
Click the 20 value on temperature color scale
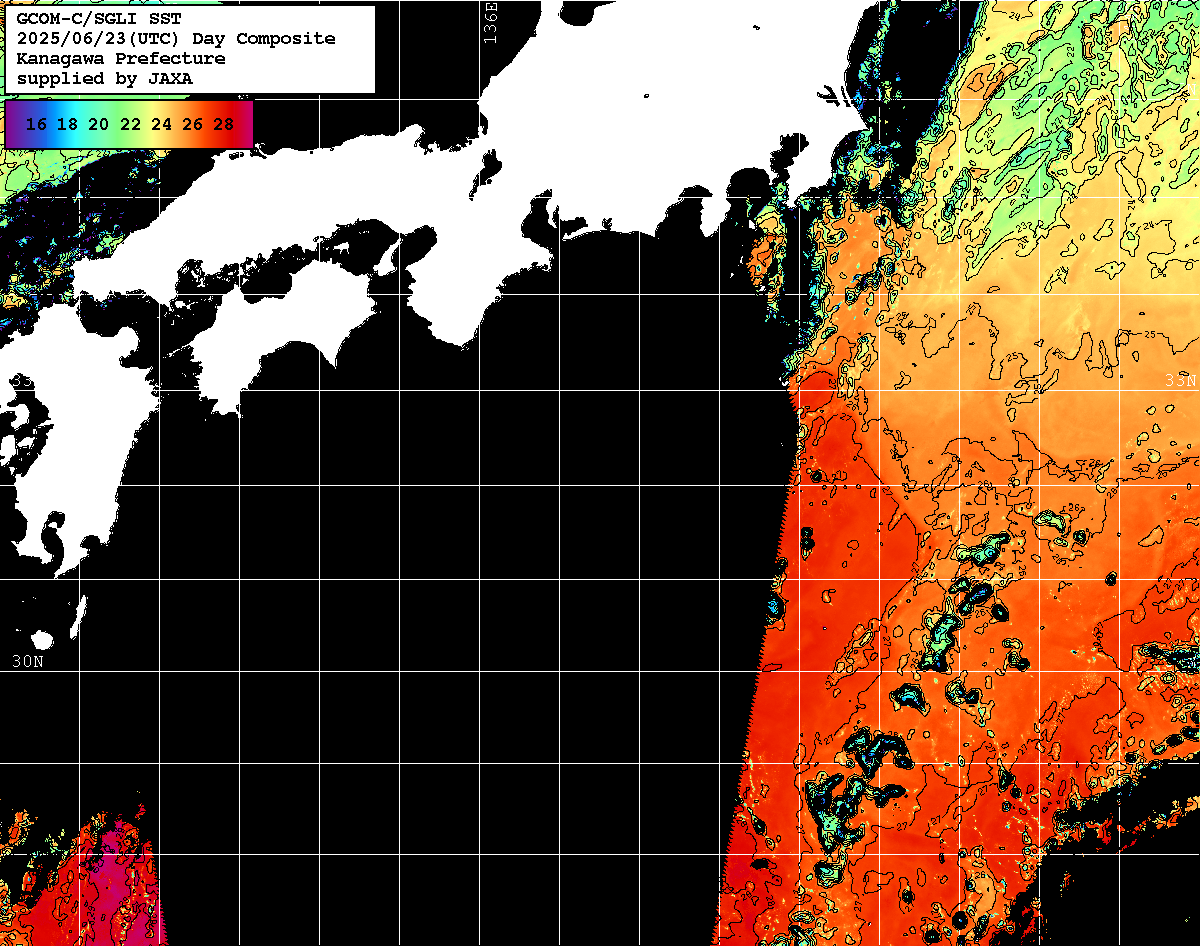pyautogui.click(x=98, y=124)
